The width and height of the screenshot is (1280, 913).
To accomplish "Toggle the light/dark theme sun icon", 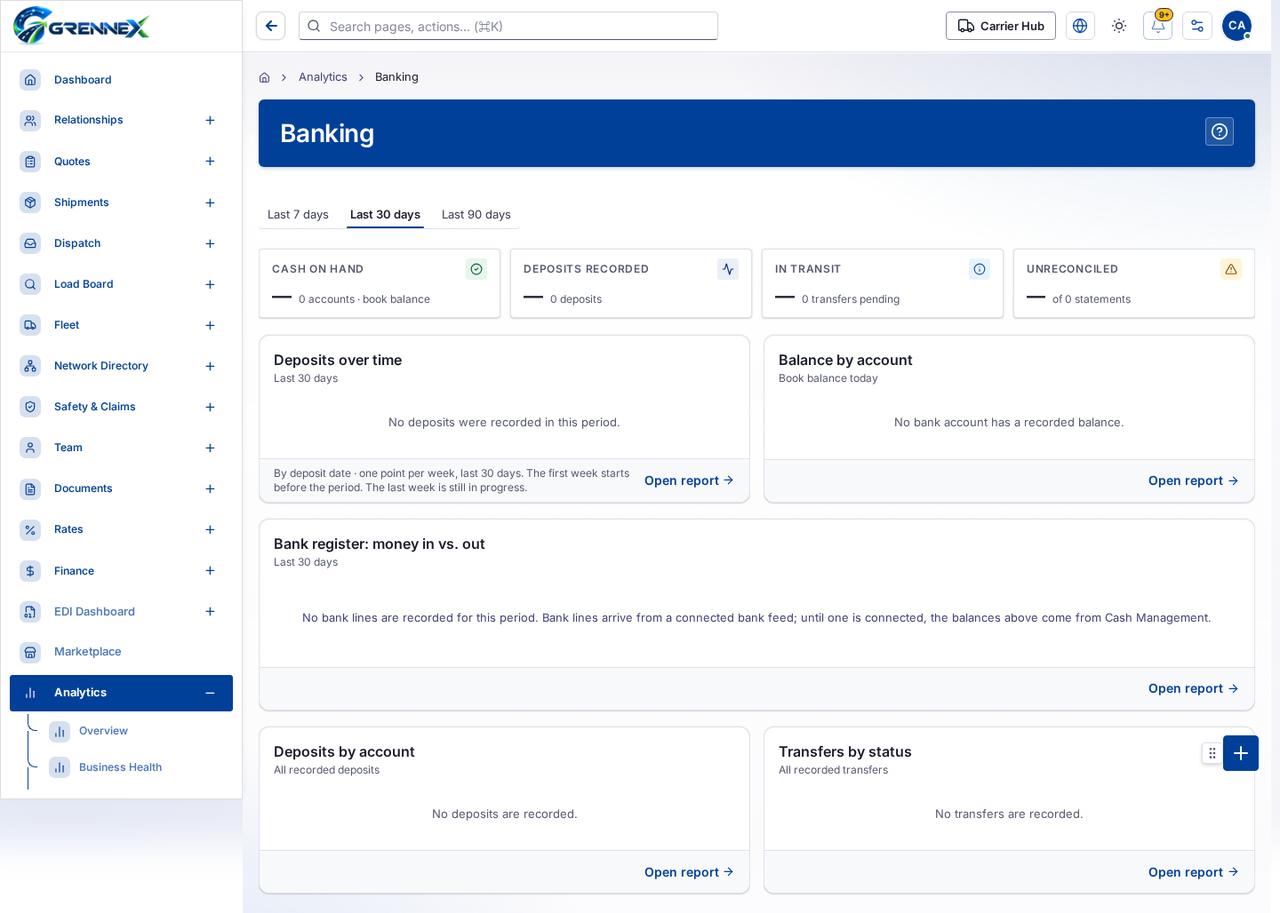I will [x=1119, y=26].
